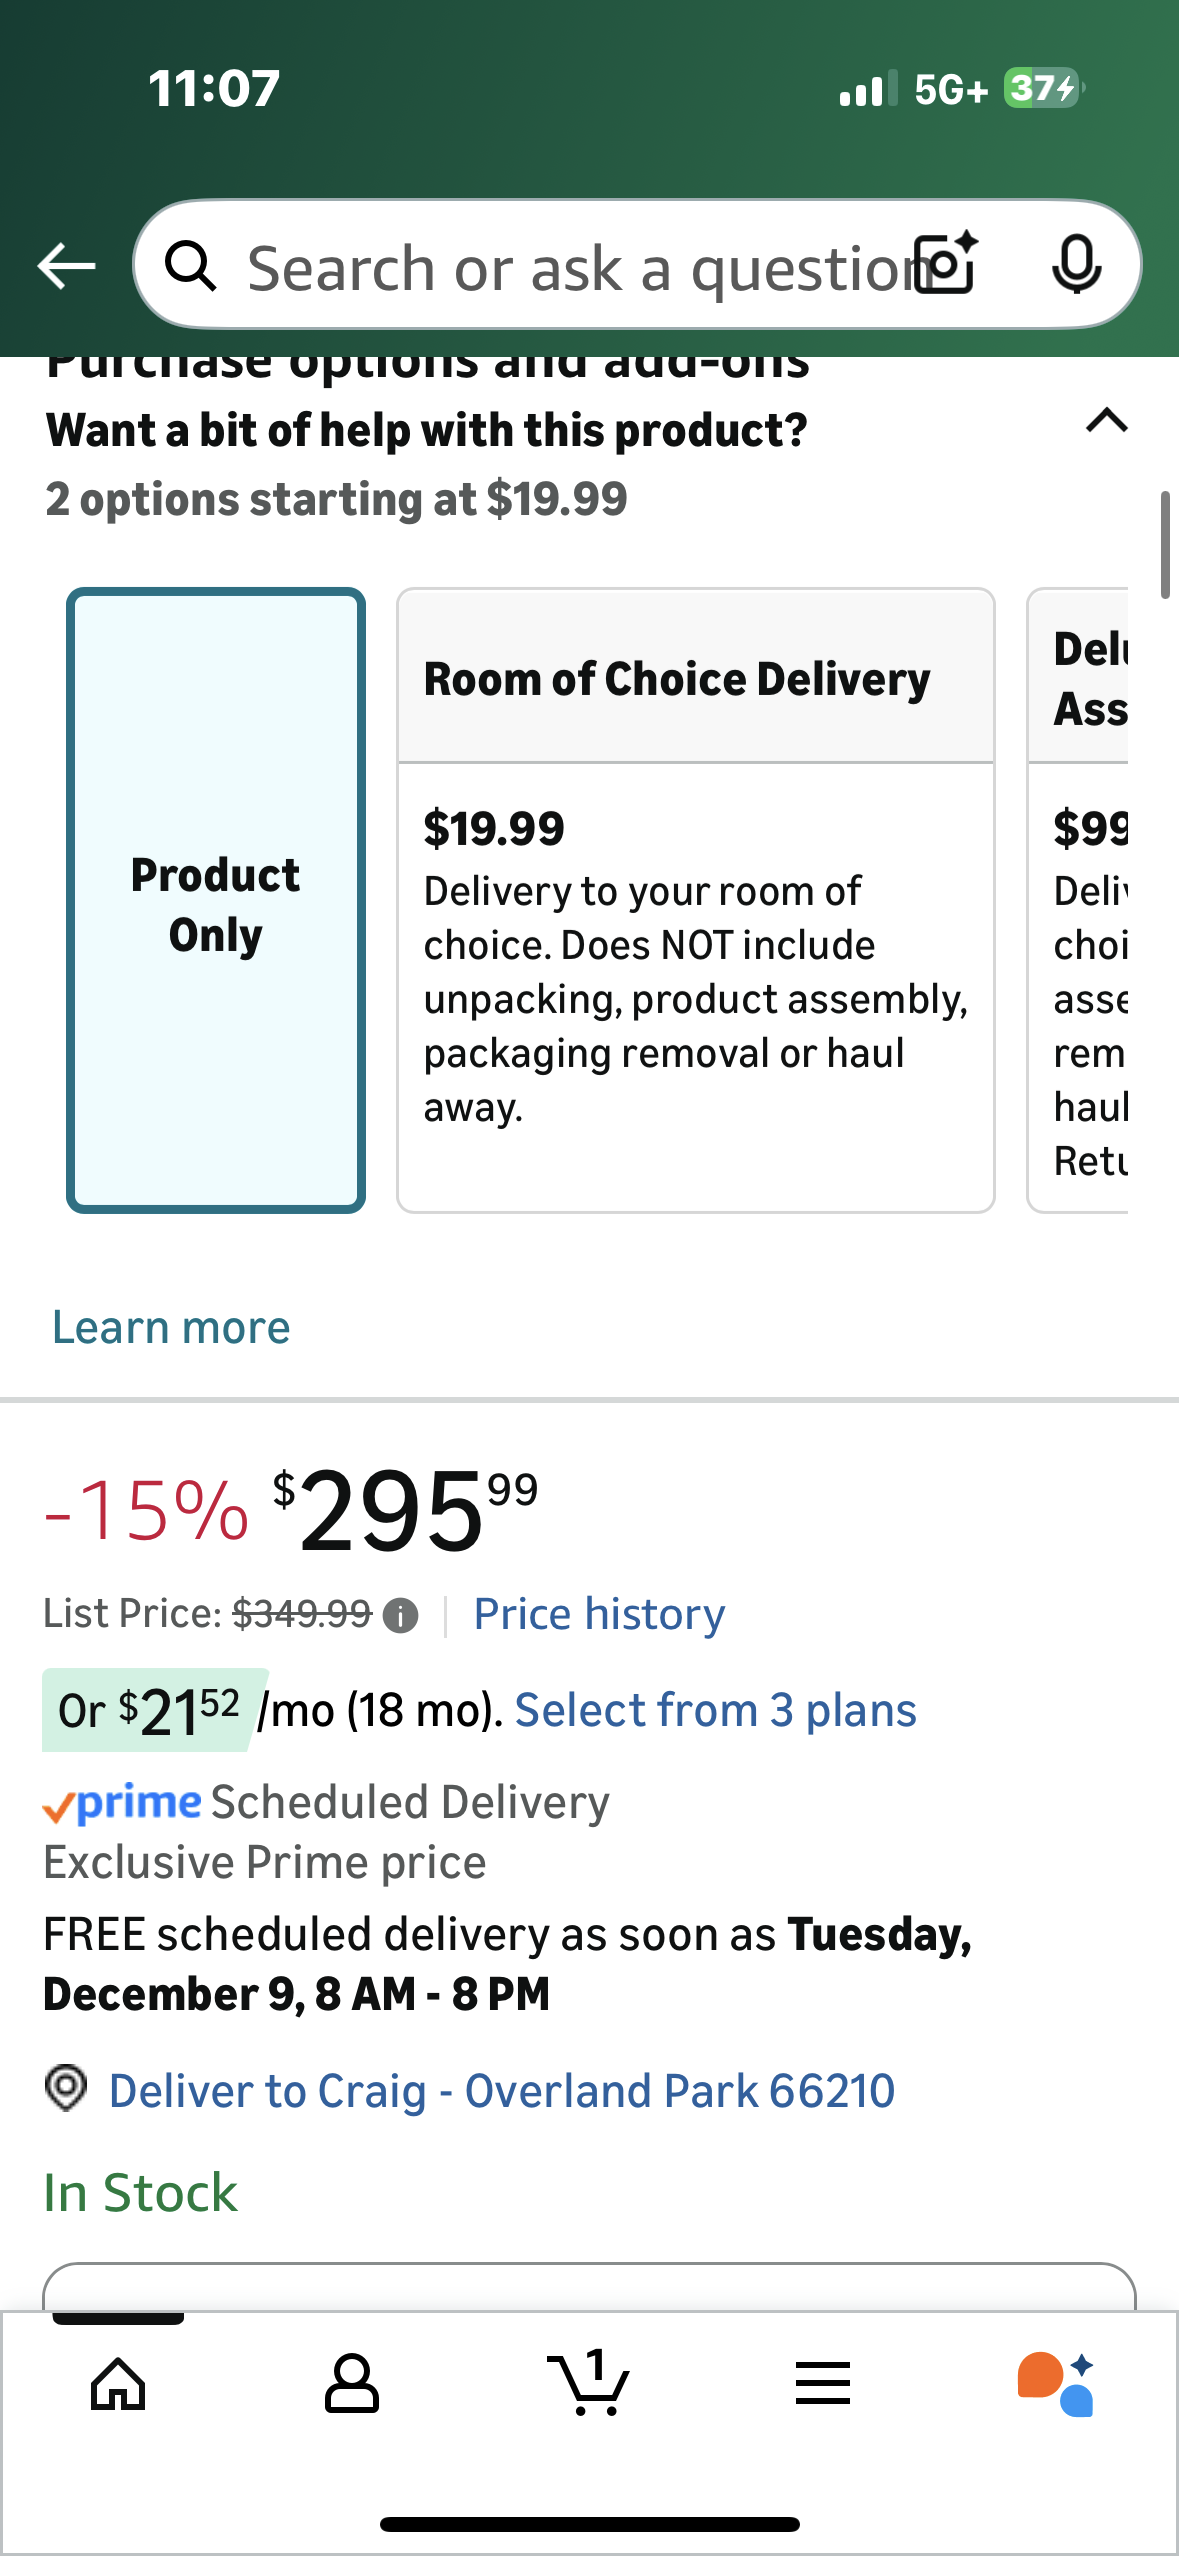Tap the microphone voice search icon

[1076, 265]
